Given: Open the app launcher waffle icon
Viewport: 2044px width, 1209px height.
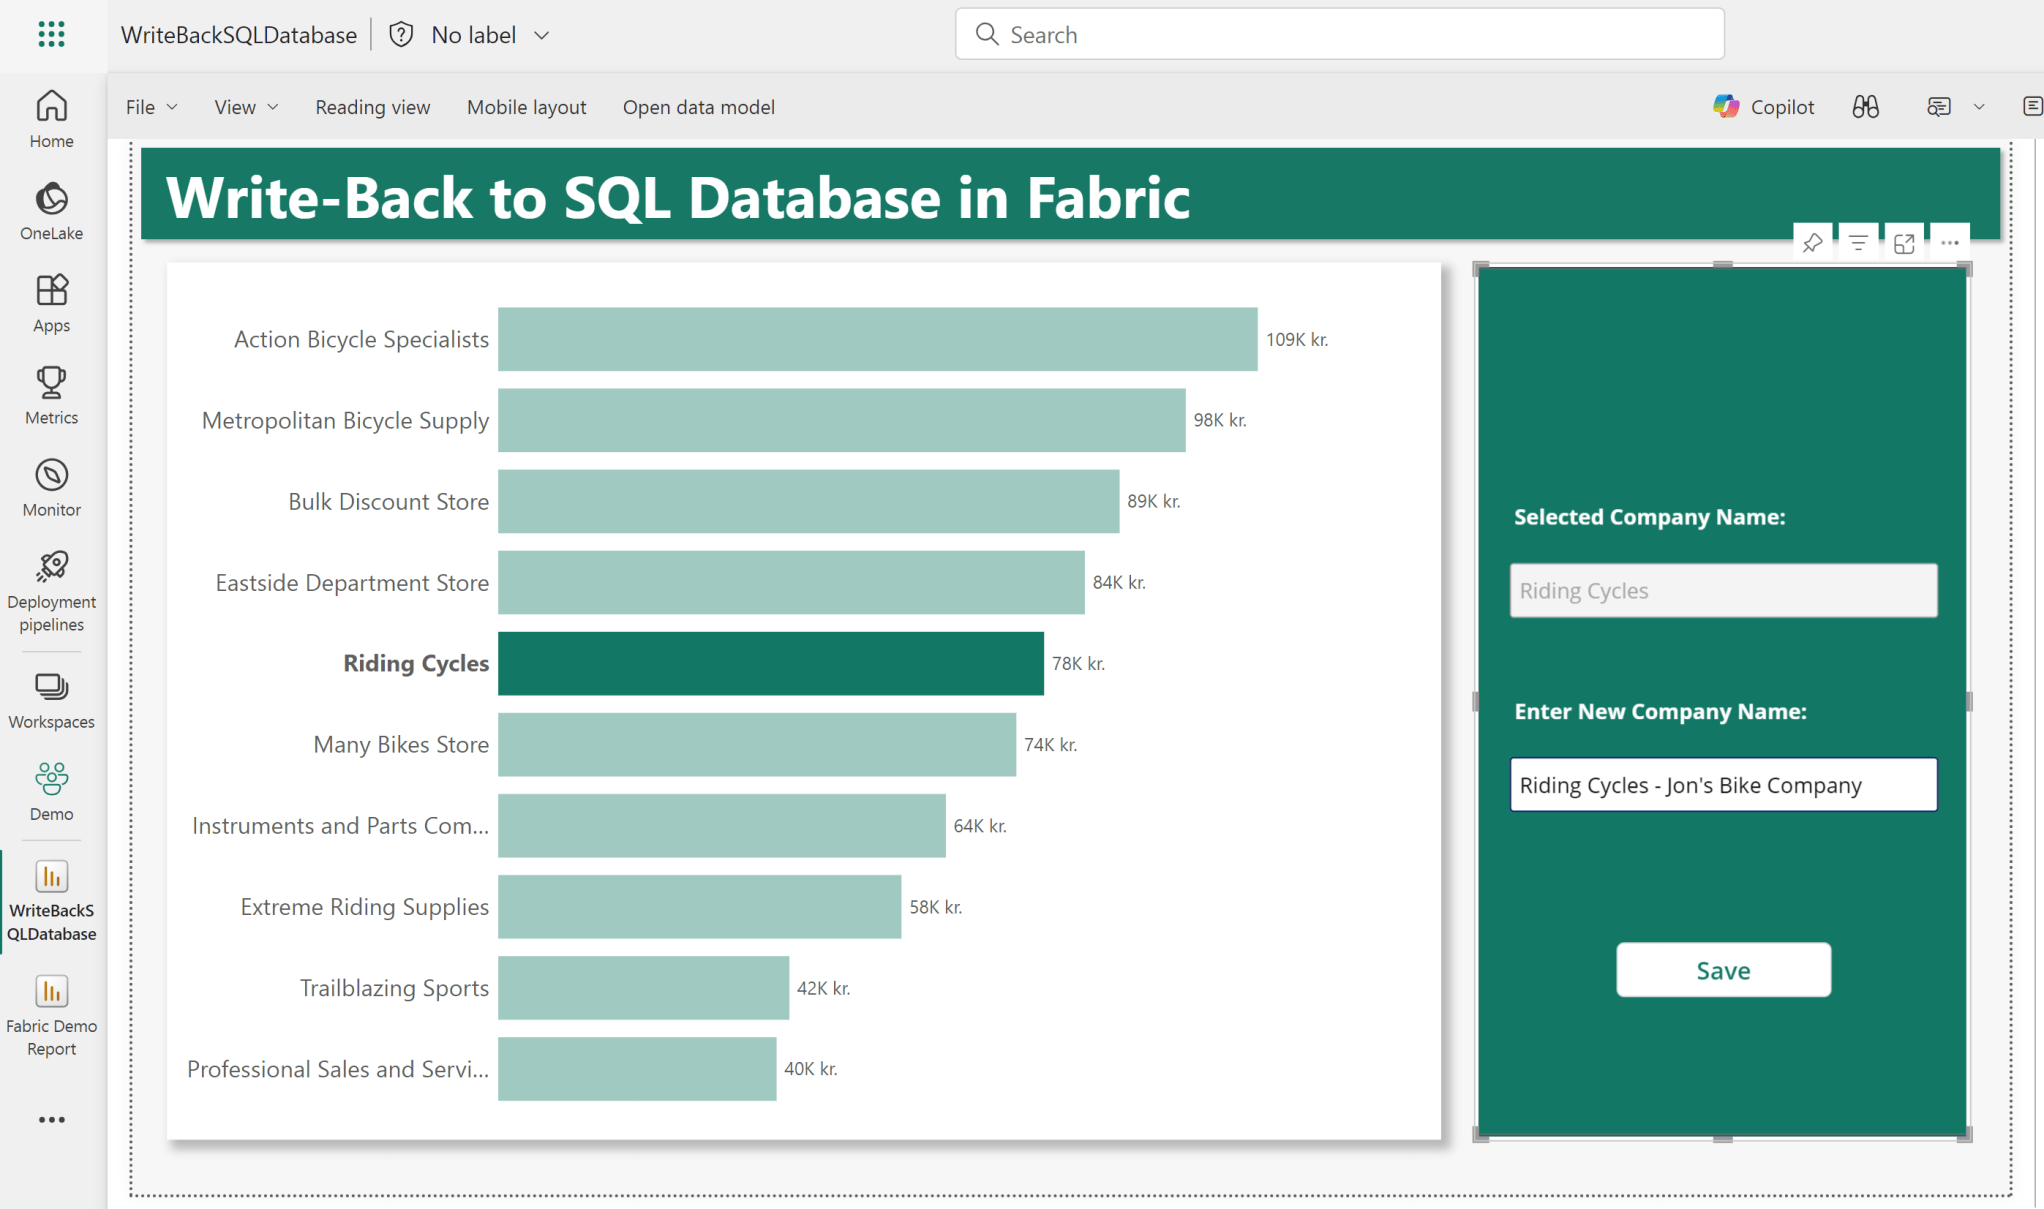Looking at the screenshot, I should (x=51, y=34).
